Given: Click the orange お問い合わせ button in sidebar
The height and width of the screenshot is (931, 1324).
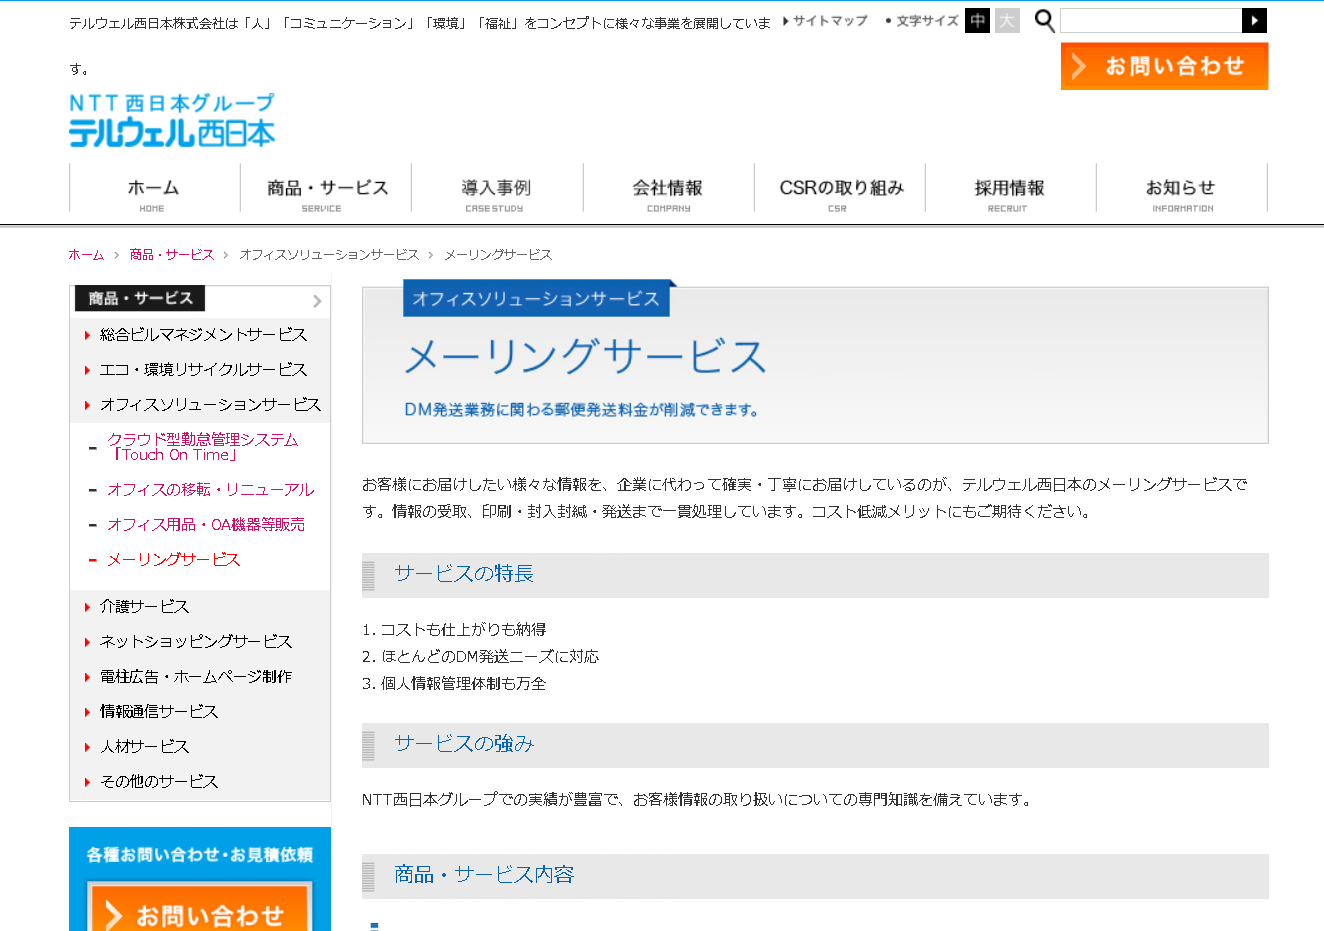Looking at the screenshot, I should pyautogui.click(x=200, y=907).
